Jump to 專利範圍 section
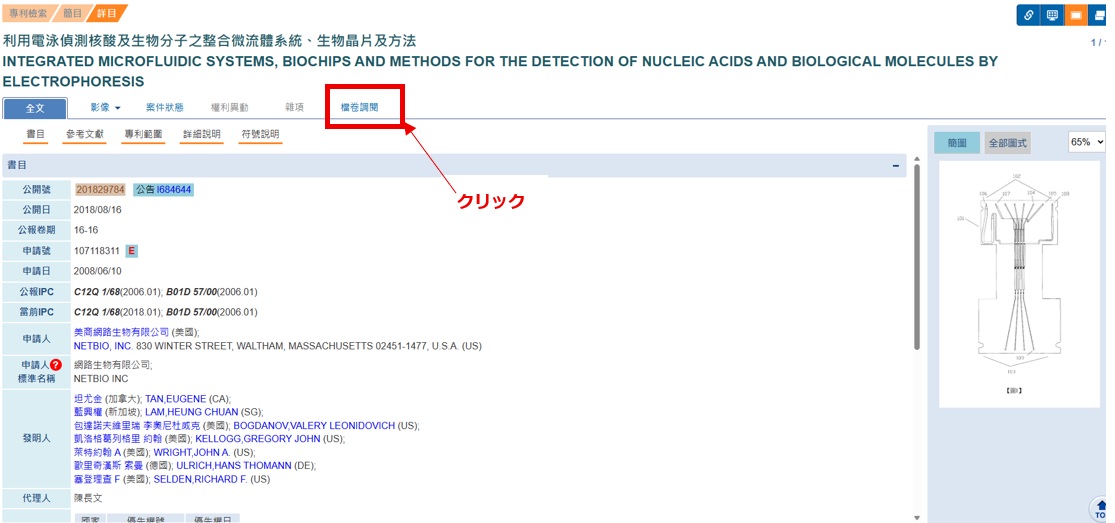1115x523 pixels. pos(144,134)
